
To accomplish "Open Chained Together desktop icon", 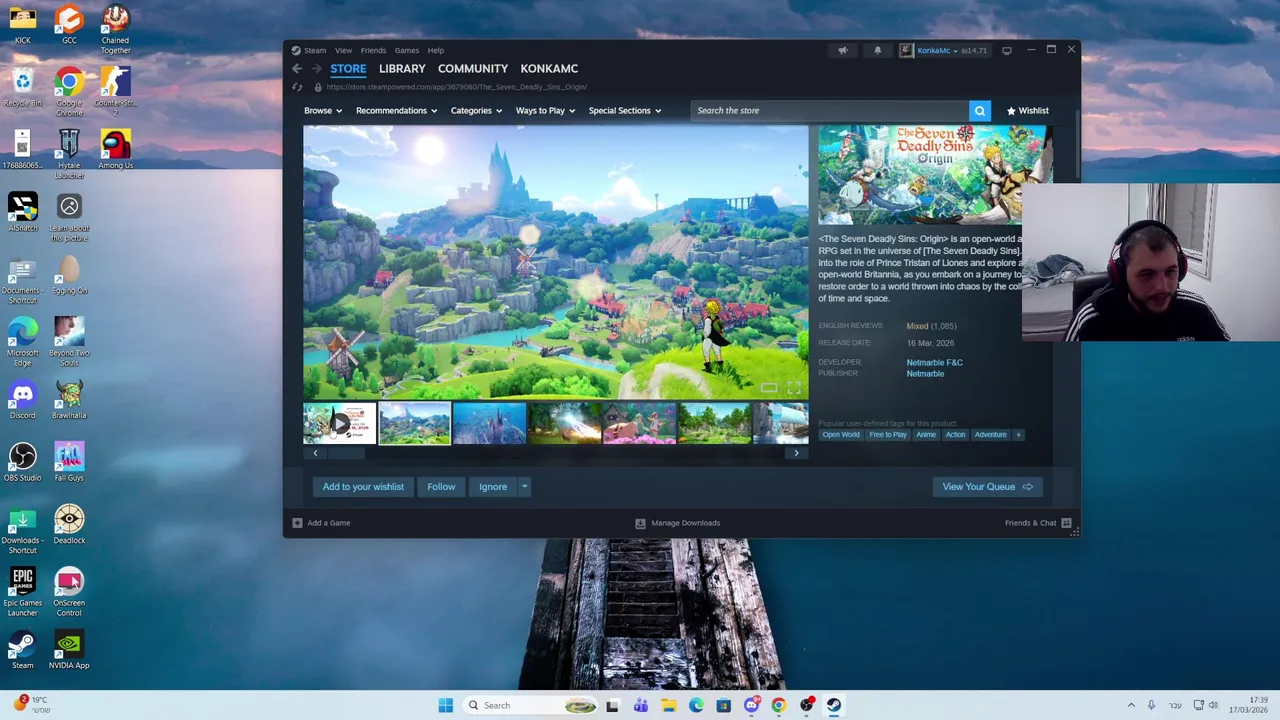I will tap(115, 30).
